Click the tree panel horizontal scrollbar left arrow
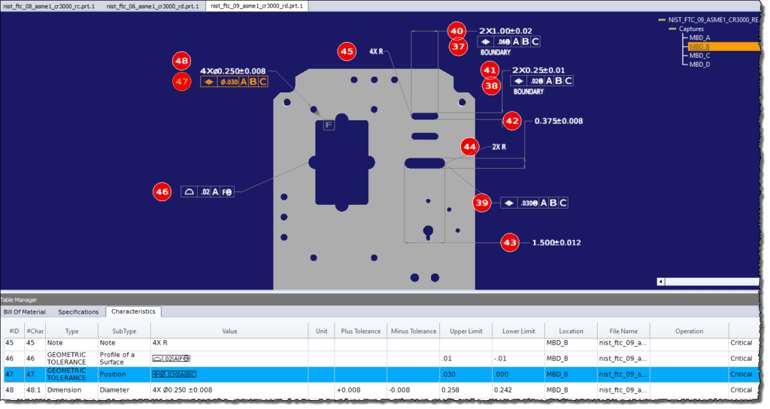770x409 pixels. pyautogui.click(x=661, y=281)
